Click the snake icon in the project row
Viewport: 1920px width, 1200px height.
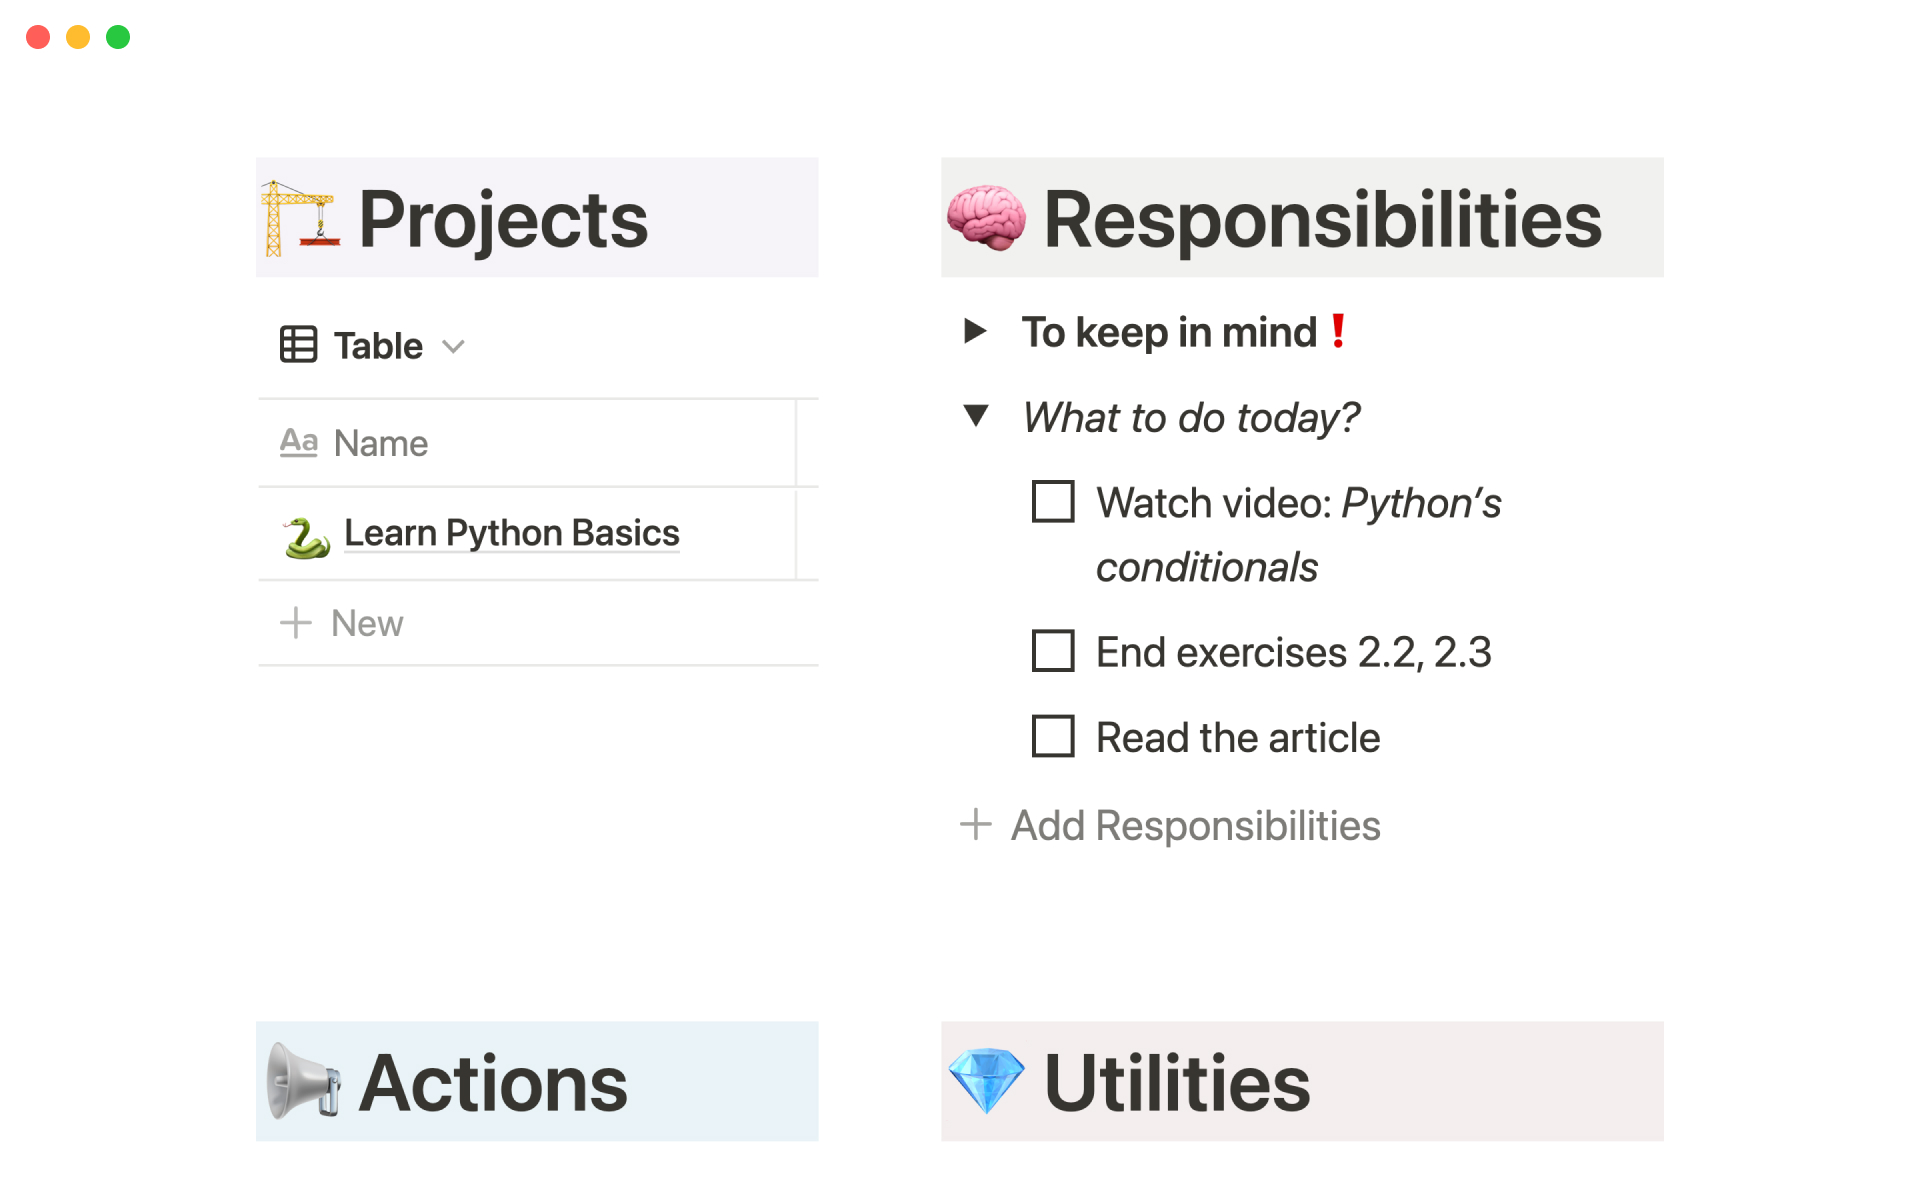point(306,537)
